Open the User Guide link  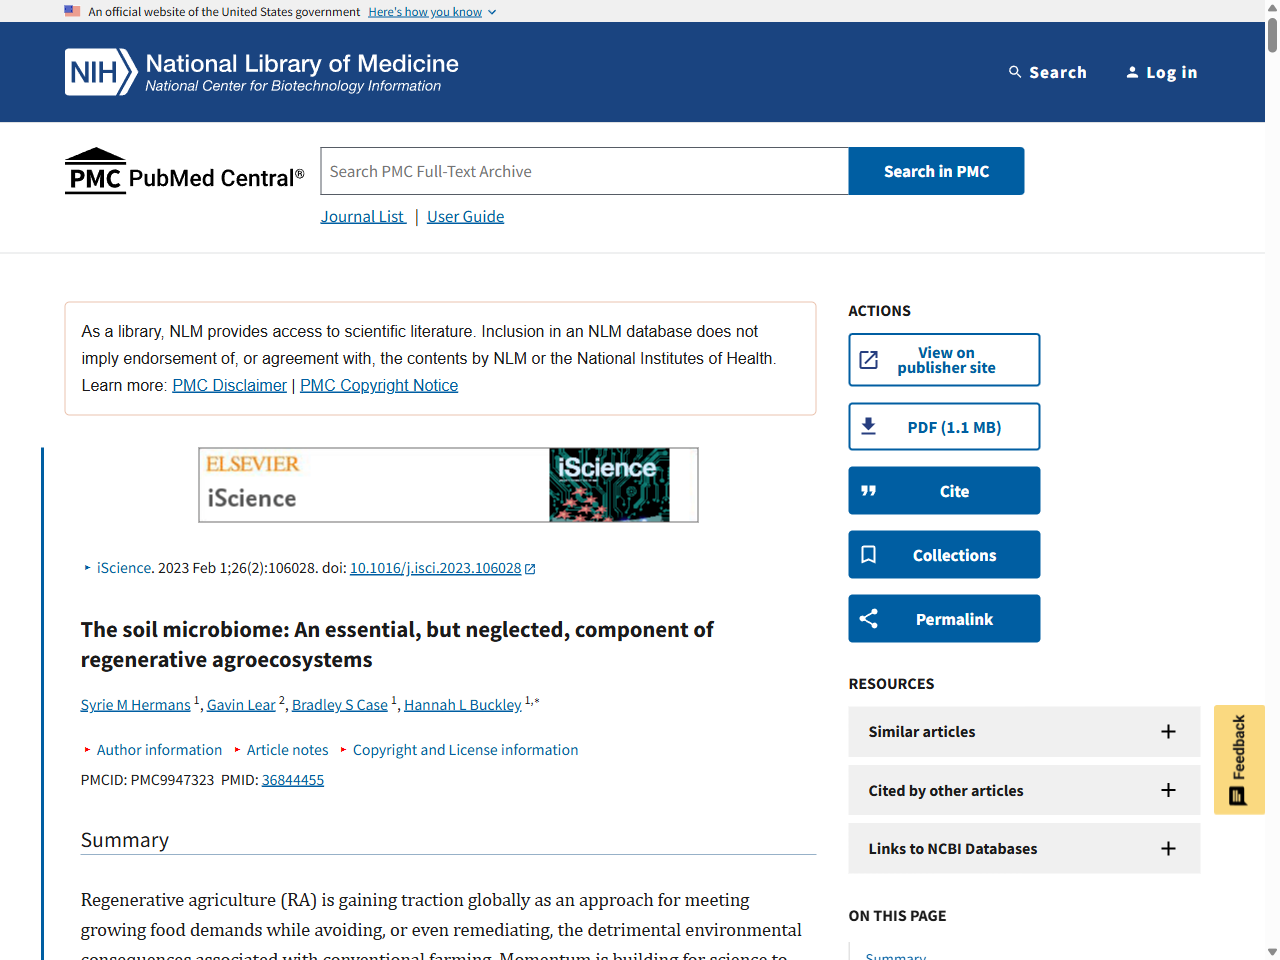click(465, 217)
